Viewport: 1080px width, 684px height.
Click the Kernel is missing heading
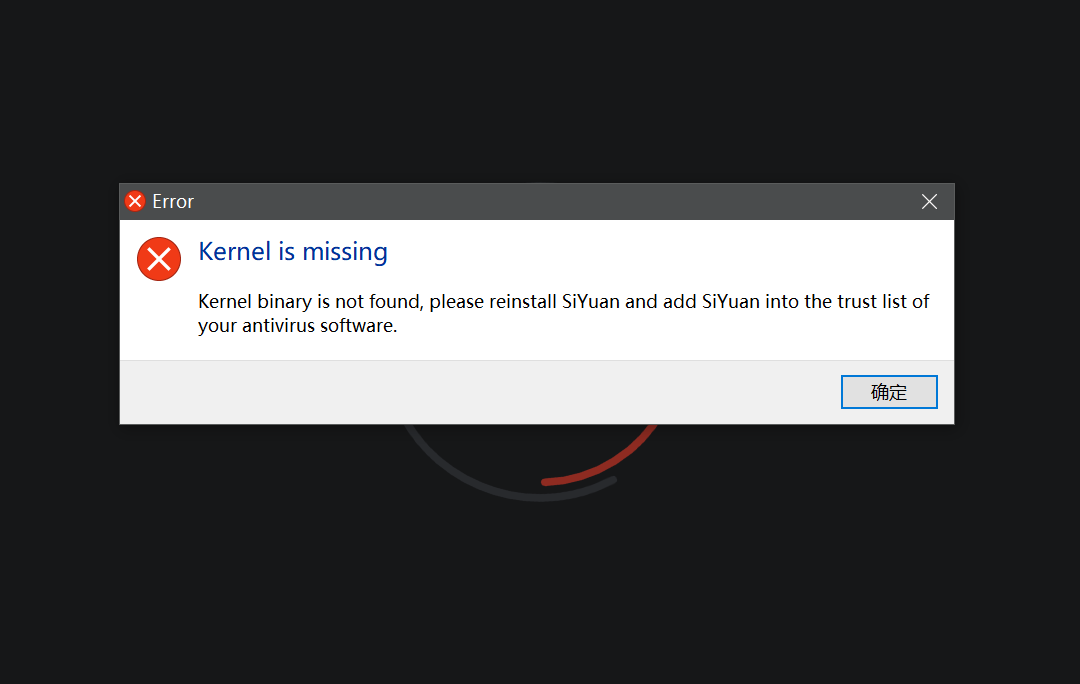click(292, 251)
